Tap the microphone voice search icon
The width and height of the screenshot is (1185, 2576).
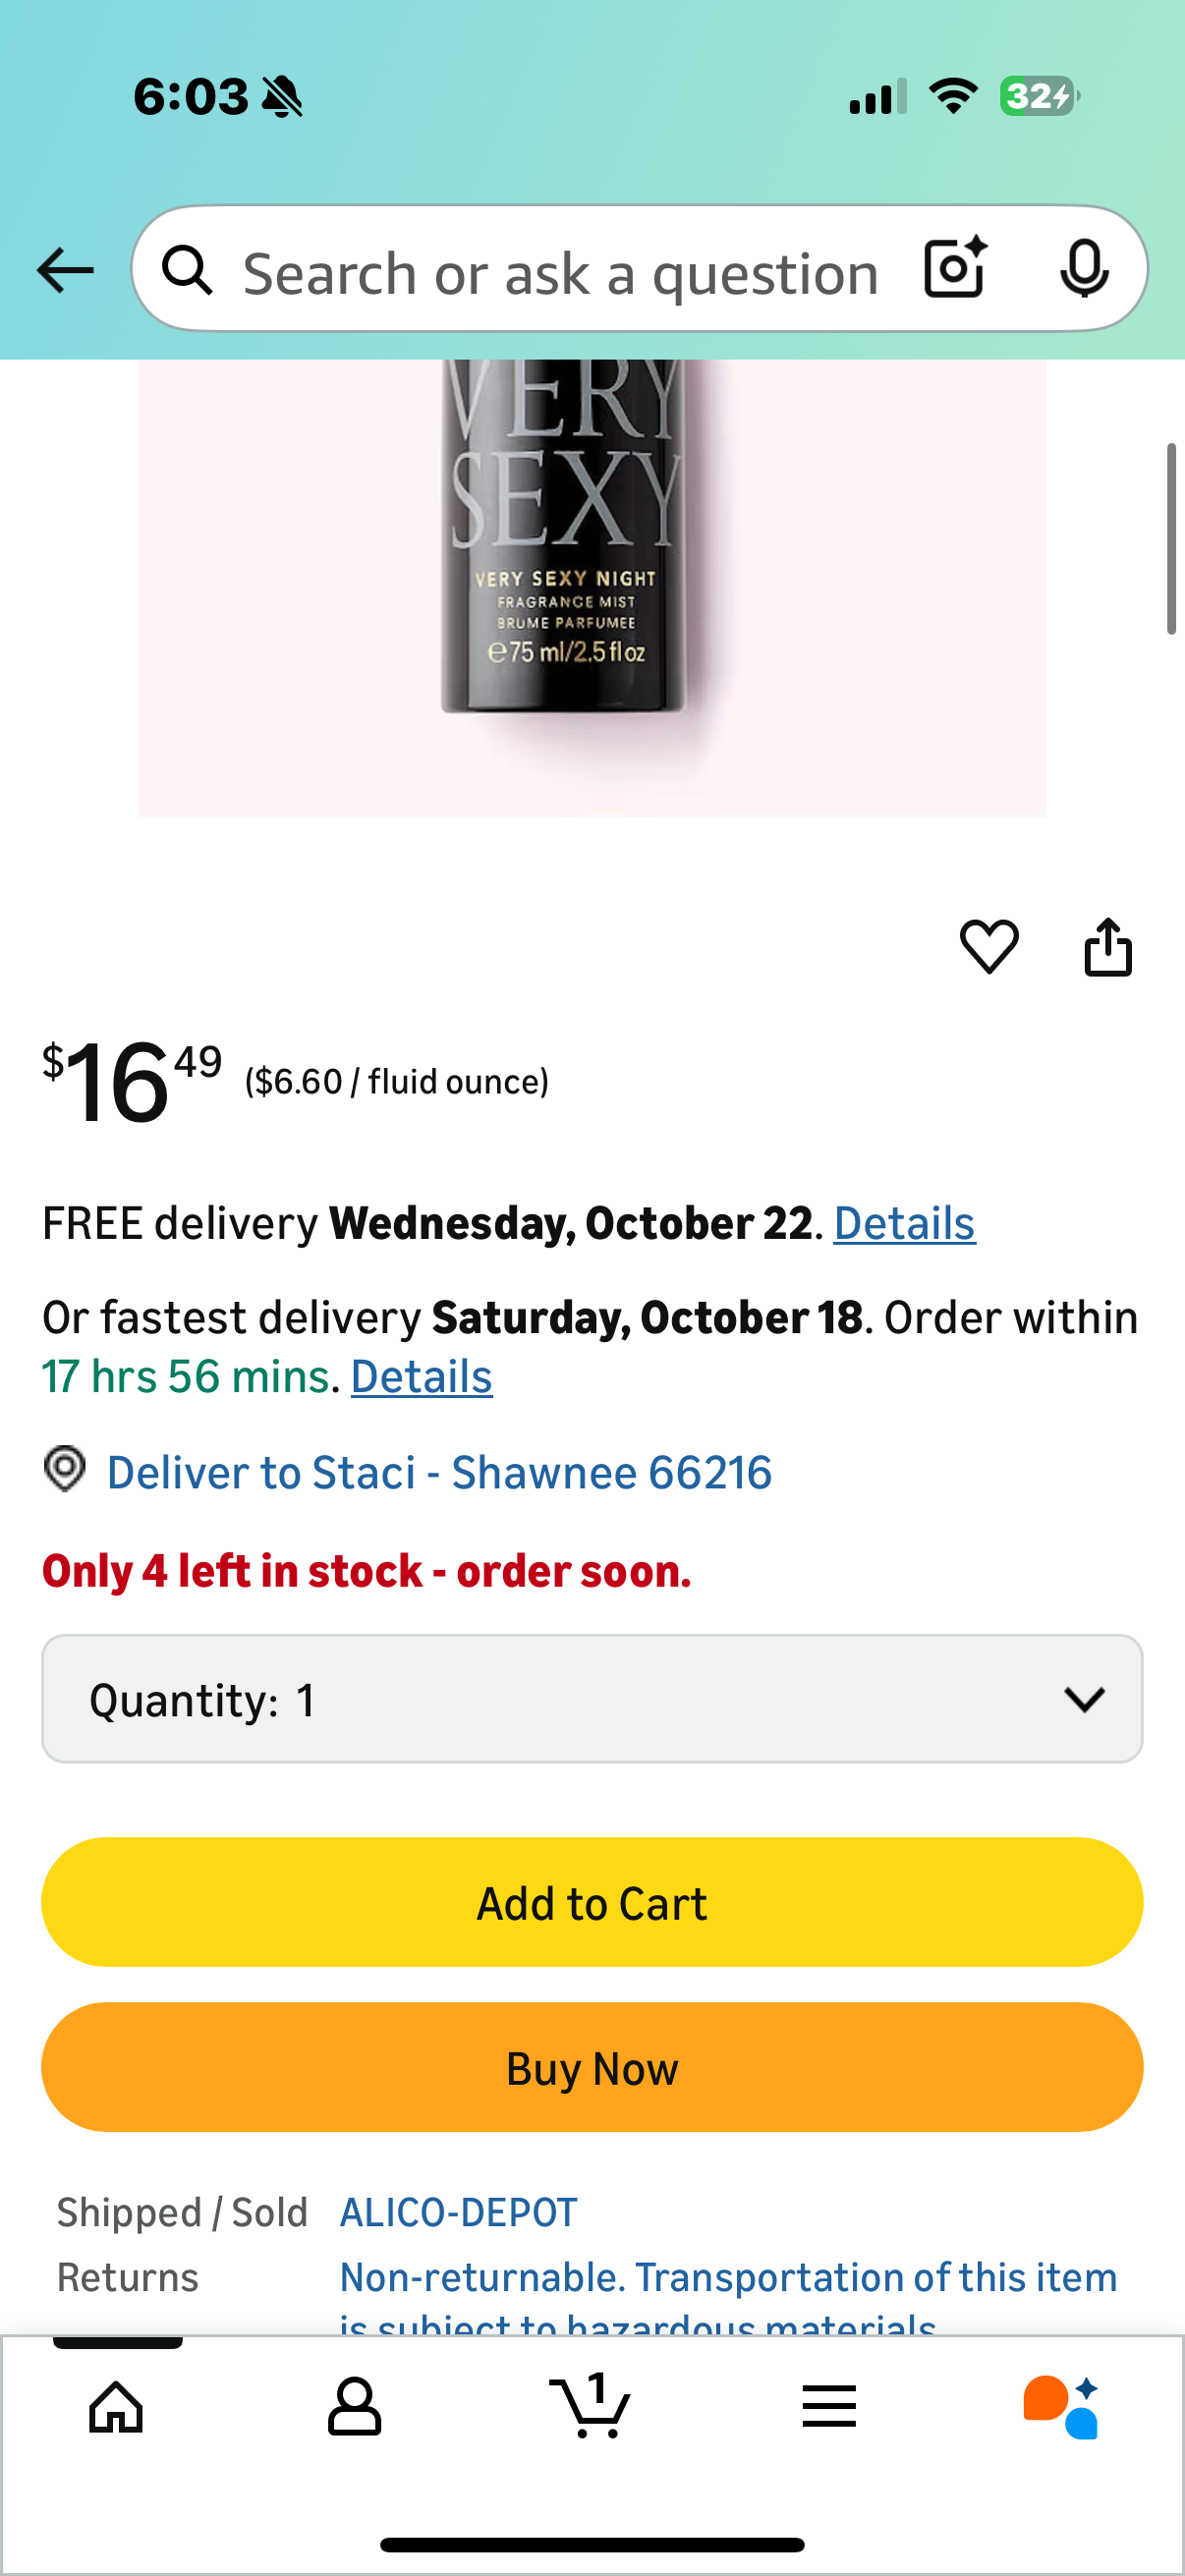click(1083, 269)
